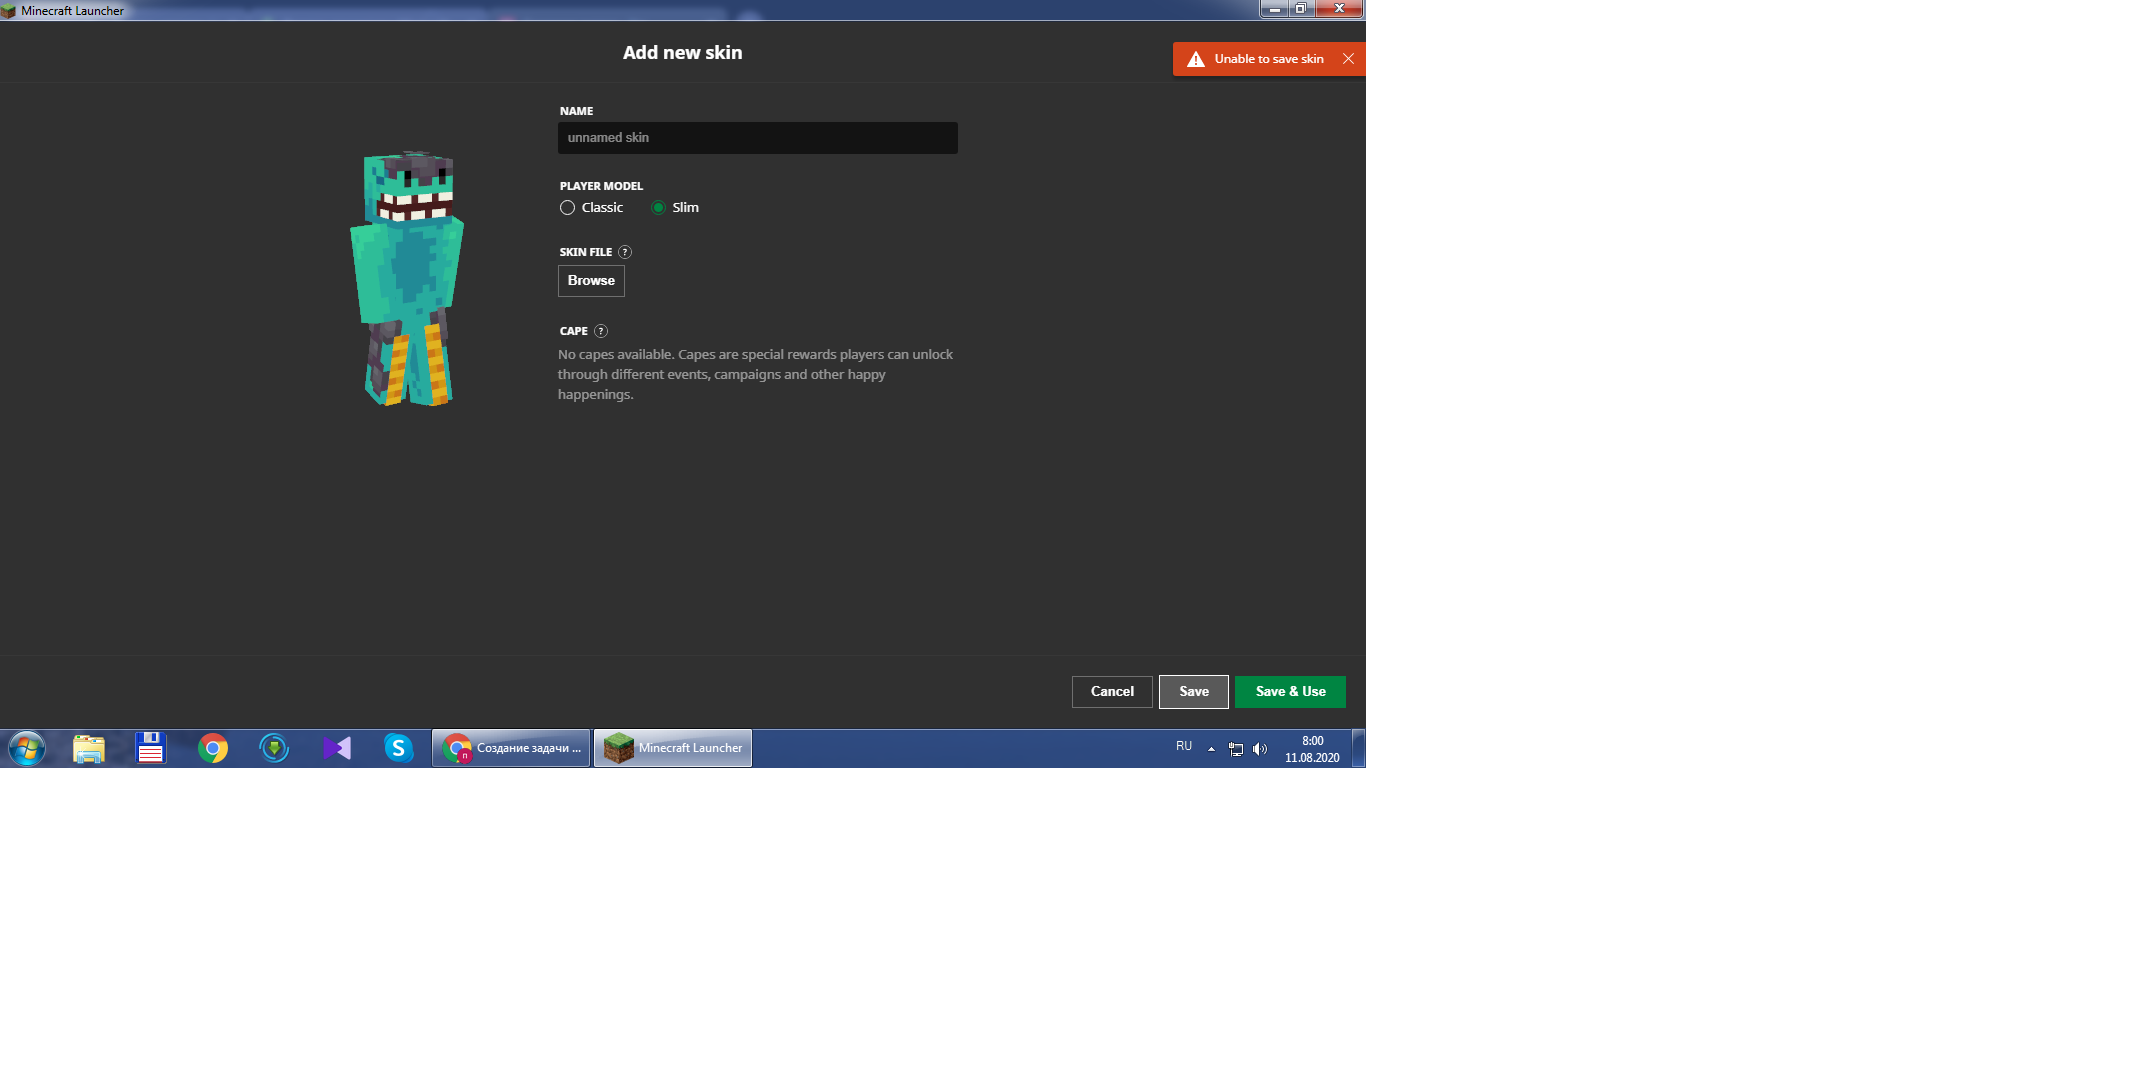The height and width of the screenshot is (1092, 2140).
Task: Click the Cape help question icon
Action: pos(601,331)
